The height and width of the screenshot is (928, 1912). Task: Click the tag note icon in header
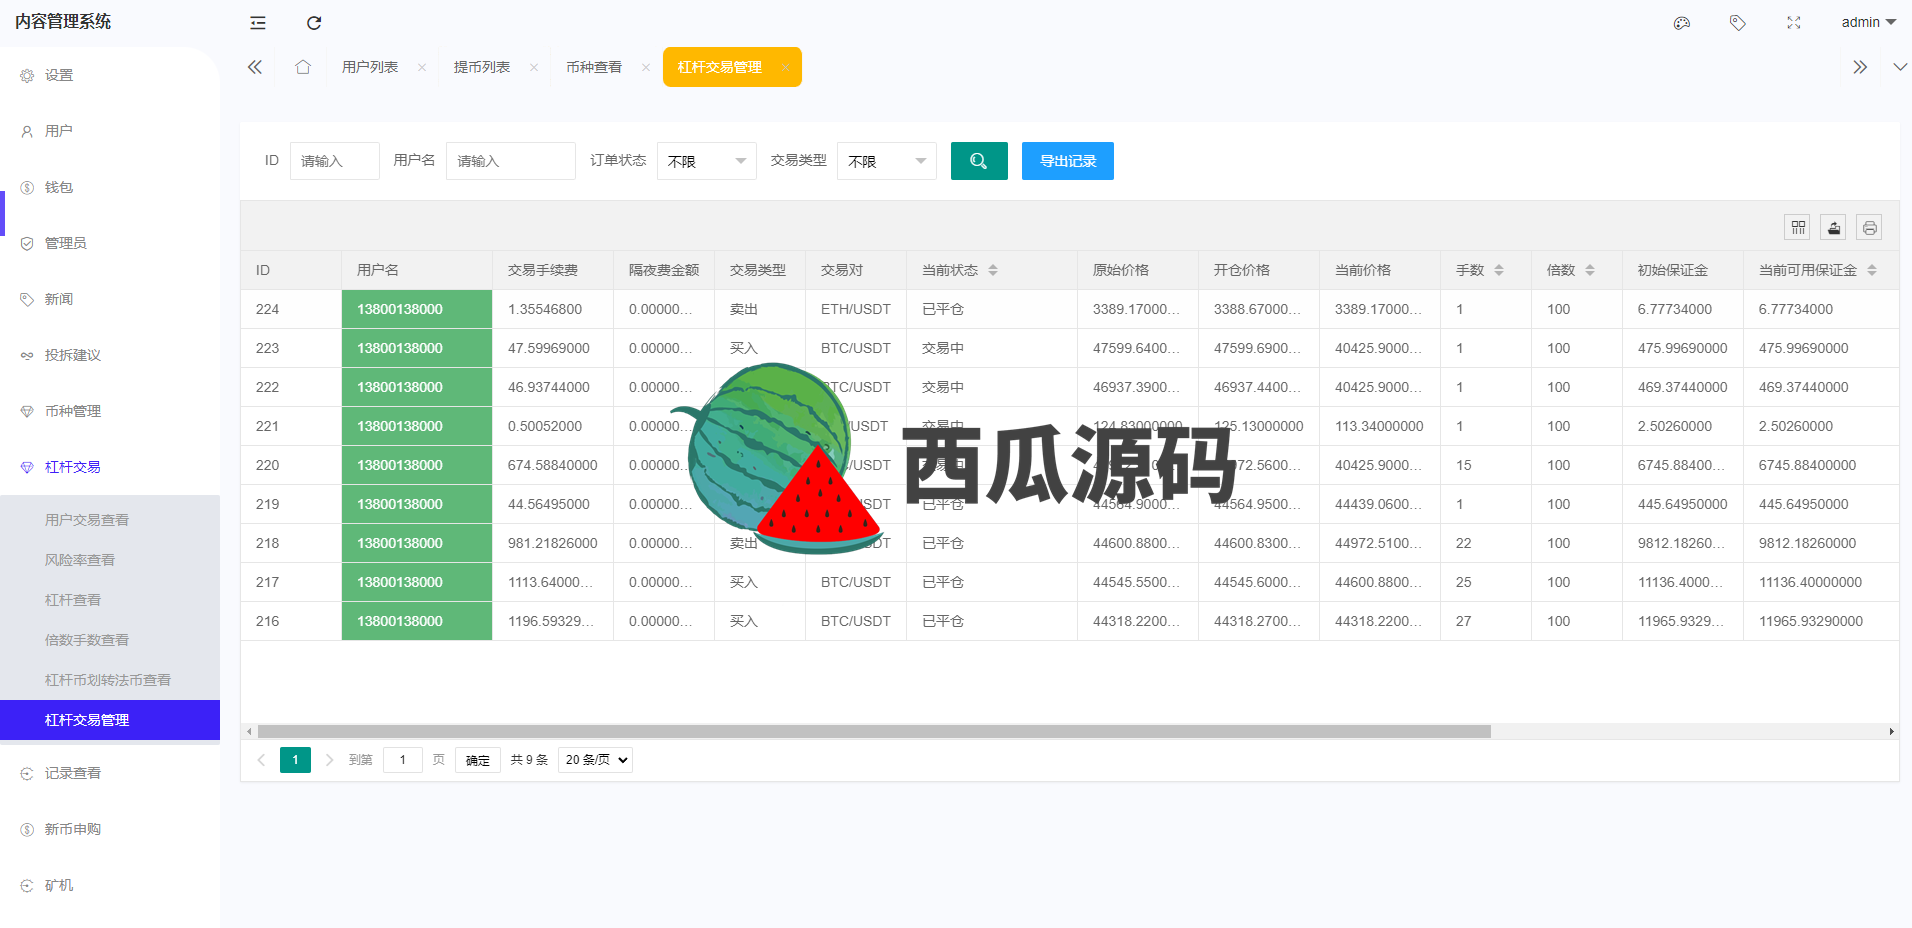click(1738, 23)
